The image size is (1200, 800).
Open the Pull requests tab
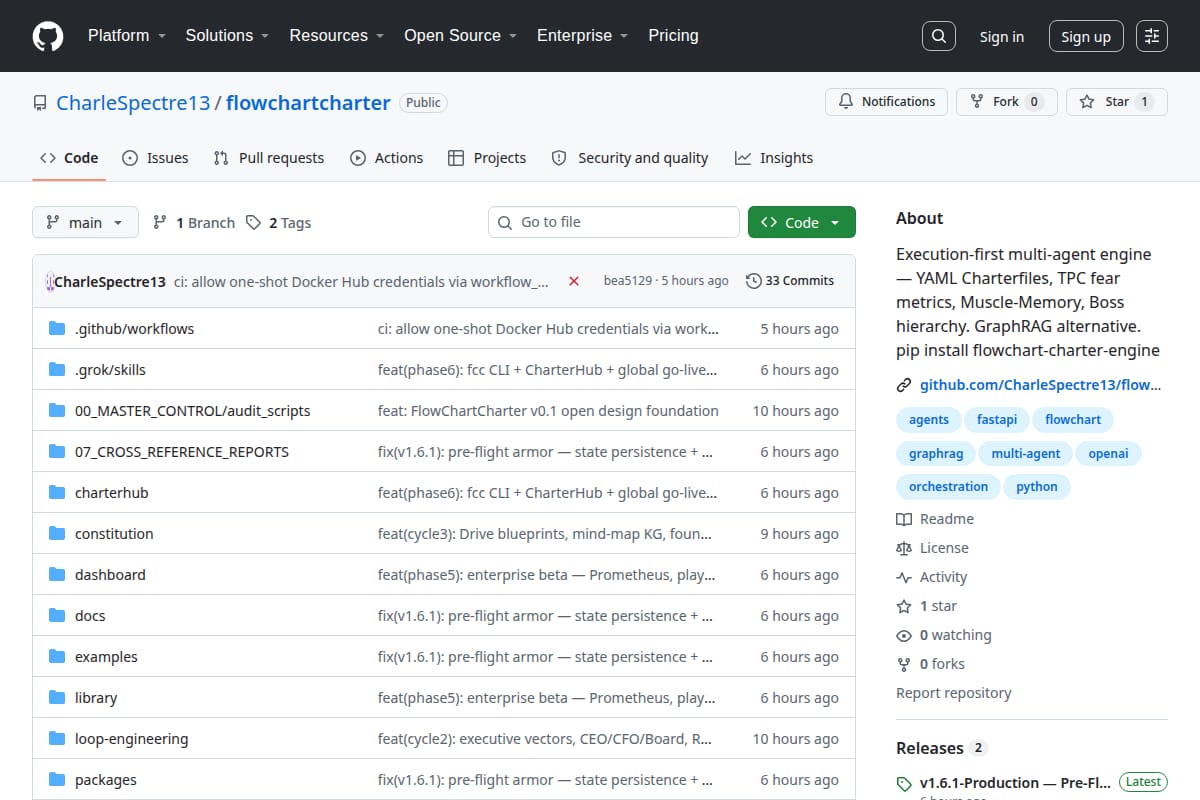(x=269, y=158)
